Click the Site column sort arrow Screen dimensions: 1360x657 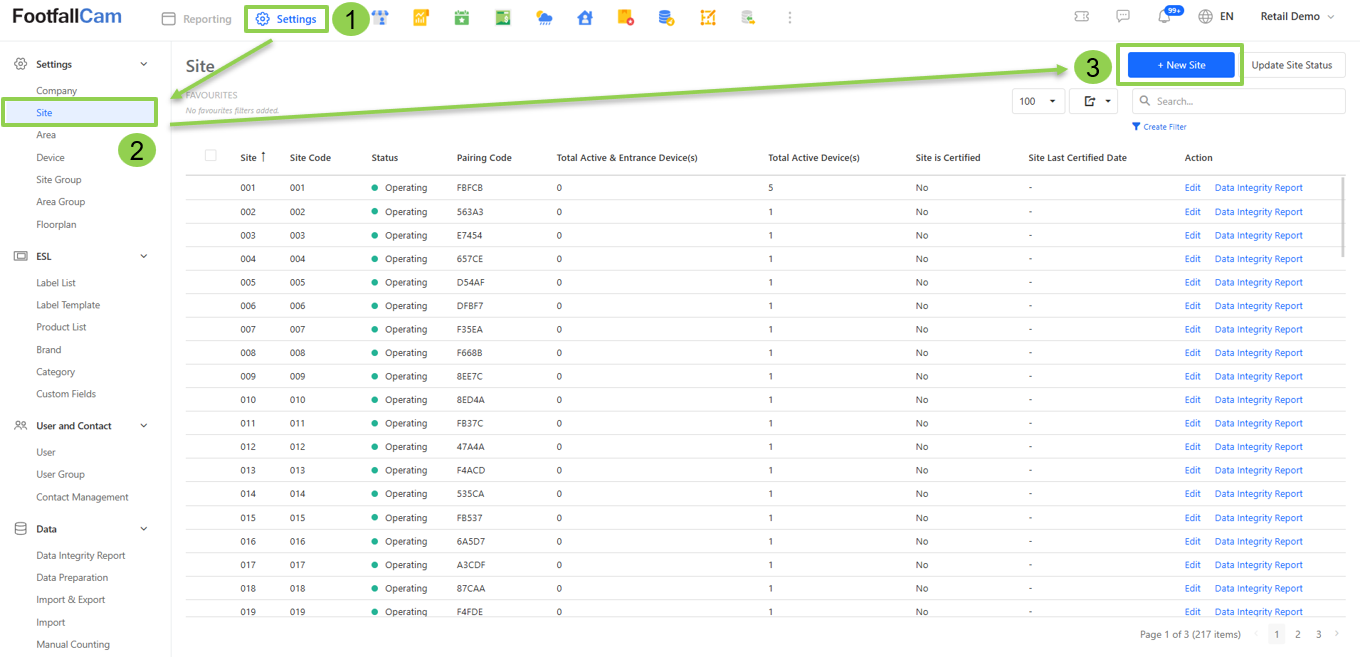point(264,157)
